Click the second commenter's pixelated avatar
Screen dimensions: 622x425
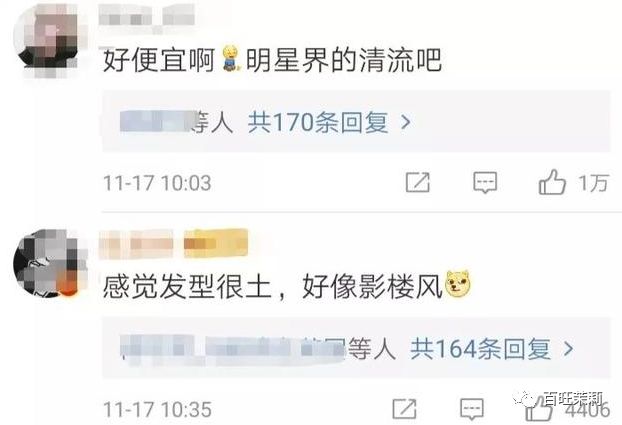pos(50,264)
